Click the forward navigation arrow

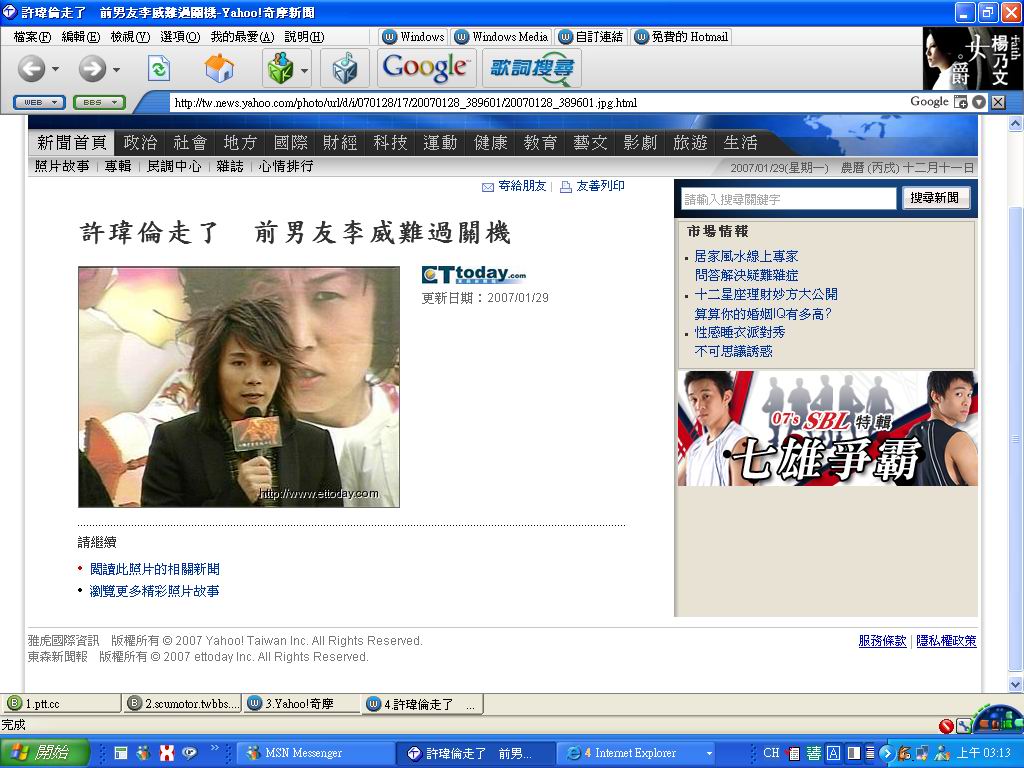tap(91, 70)
